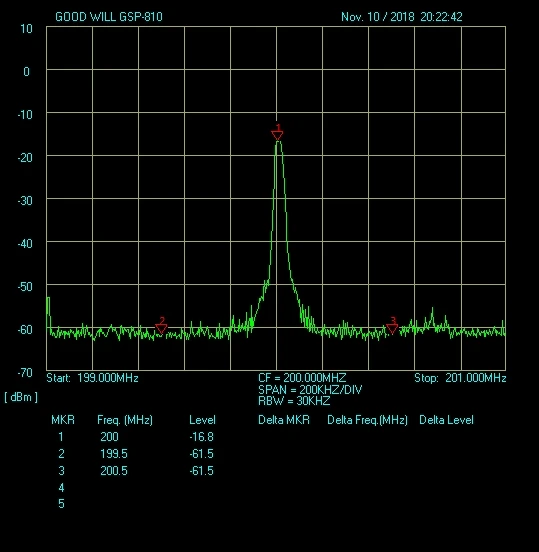Click the GOOD WILL GSP-810 title
Viewport: 539px width, 552px height.
click(x=109, y=17)
